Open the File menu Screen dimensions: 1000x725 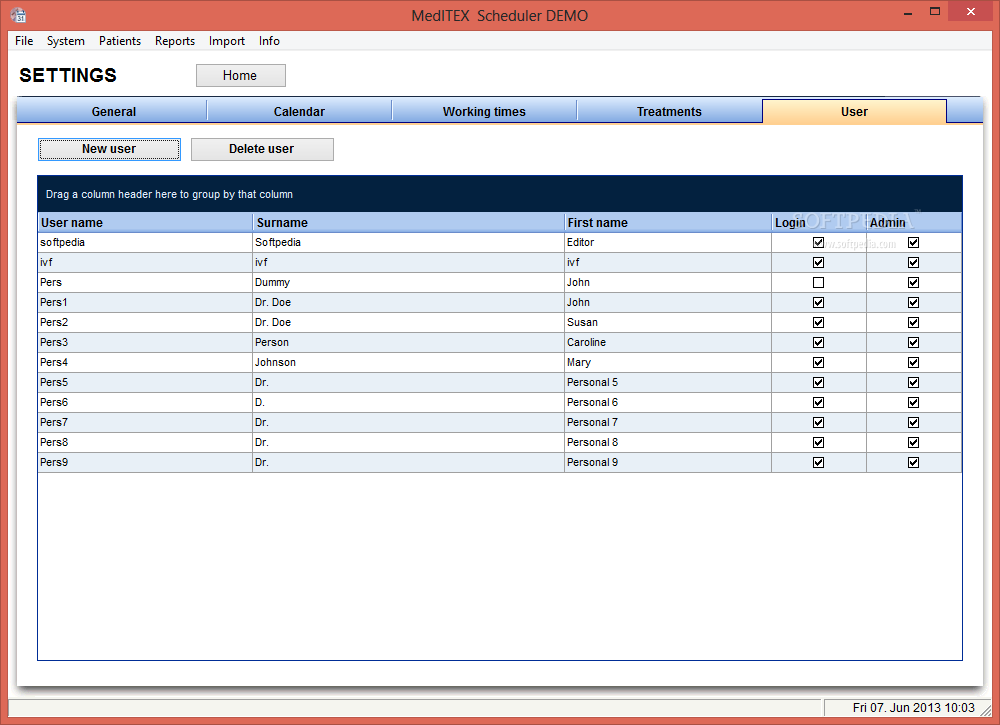point(24,41)
